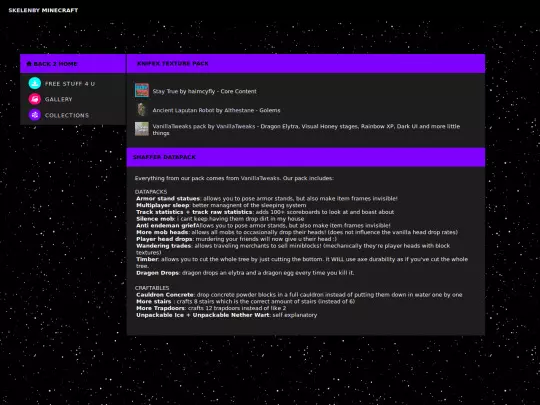Follow the Stay True by haimcyfly link

(x=205, y=91)
